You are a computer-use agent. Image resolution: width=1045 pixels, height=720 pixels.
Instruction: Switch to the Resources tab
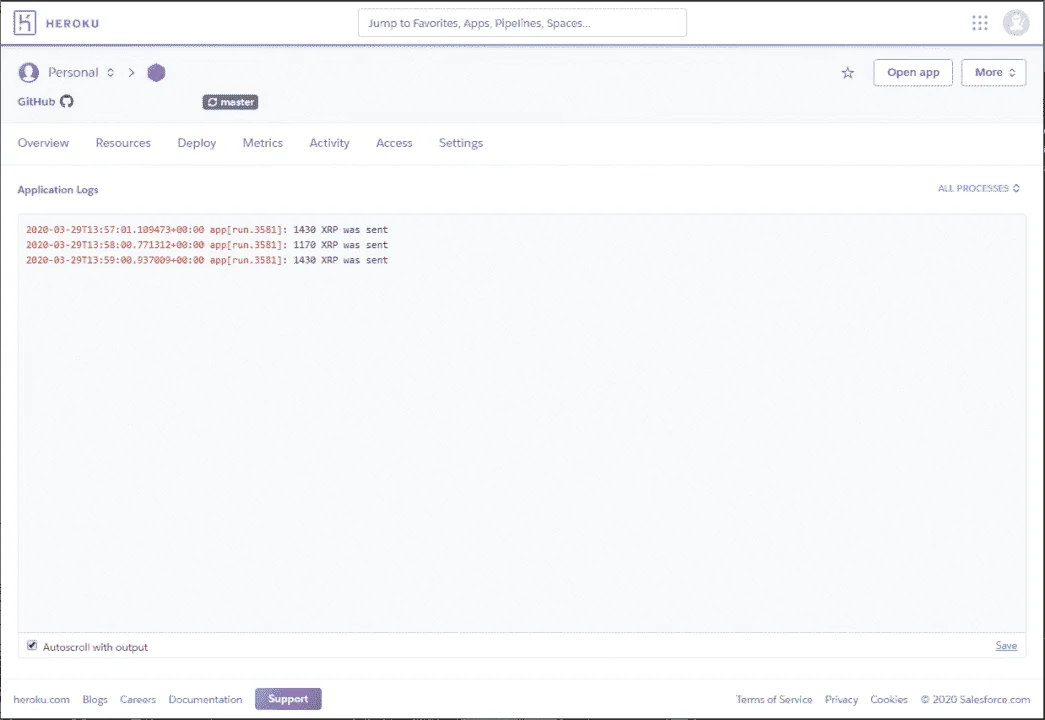123,143
